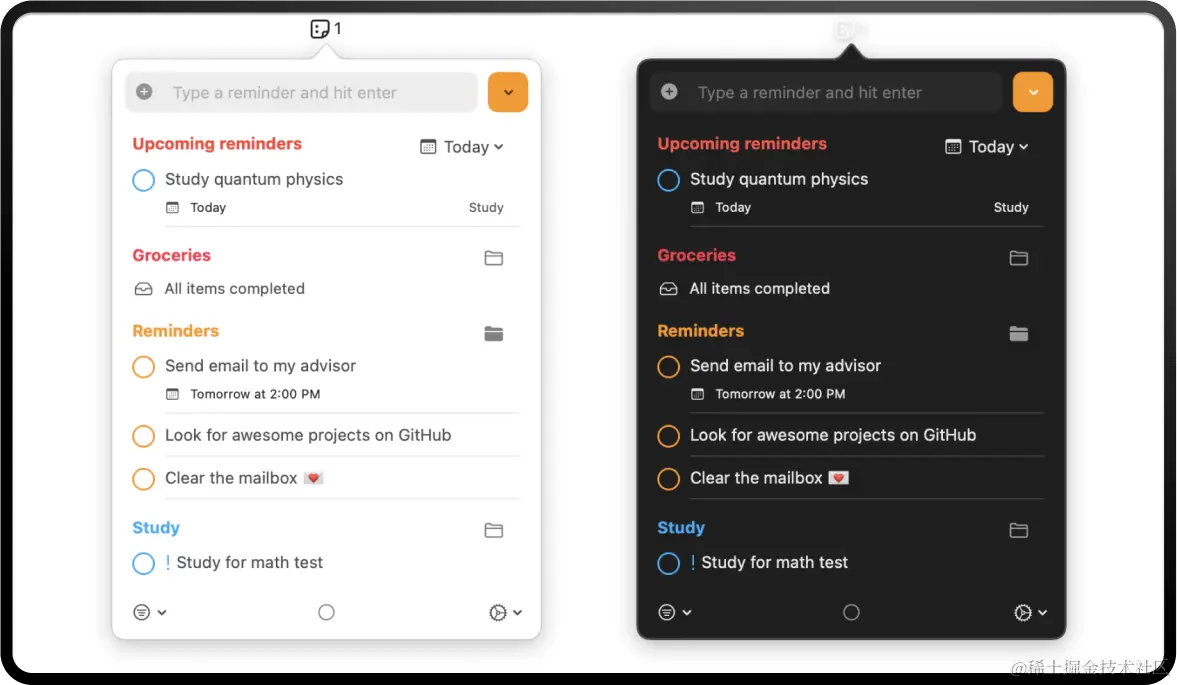
Task: Click Study folder icon in dark panel
Action: (x=1019, y=530)
